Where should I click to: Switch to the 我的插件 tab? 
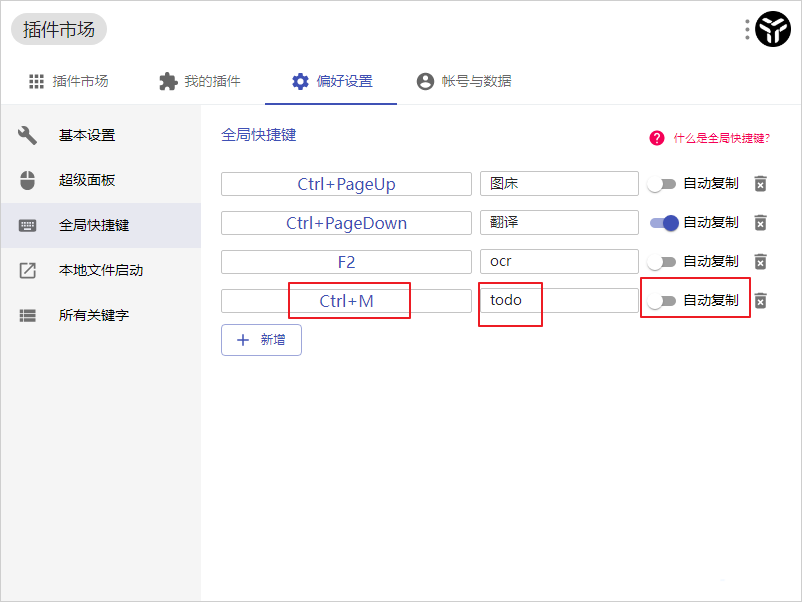point(200,83)
